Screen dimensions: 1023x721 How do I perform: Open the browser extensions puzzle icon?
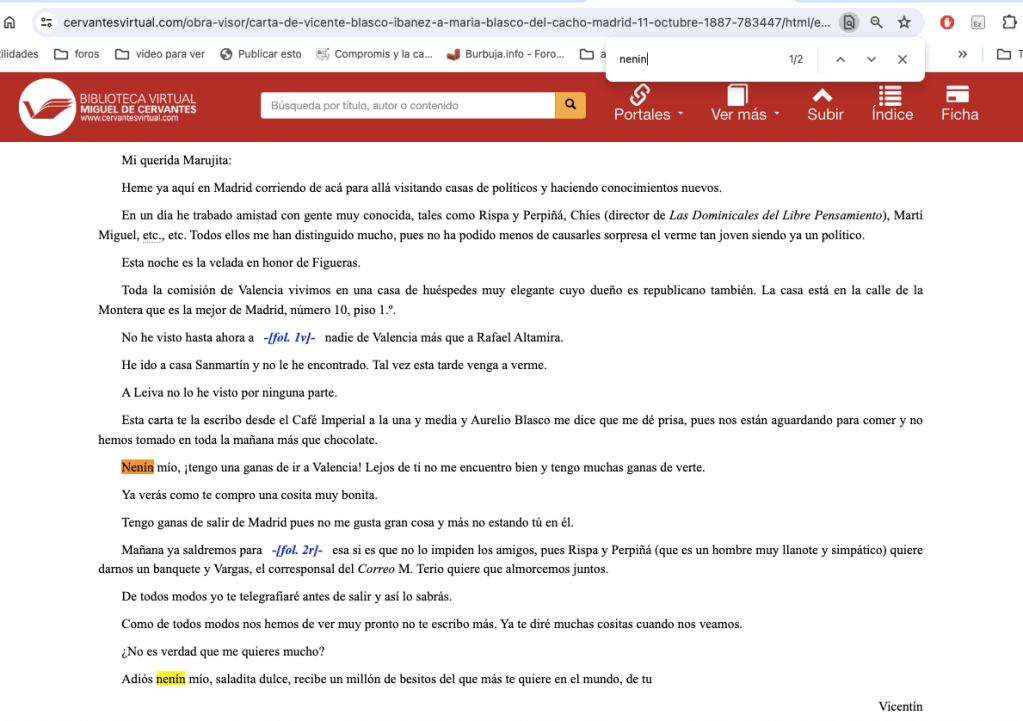pyautogui.click(x=1008, y=22)
